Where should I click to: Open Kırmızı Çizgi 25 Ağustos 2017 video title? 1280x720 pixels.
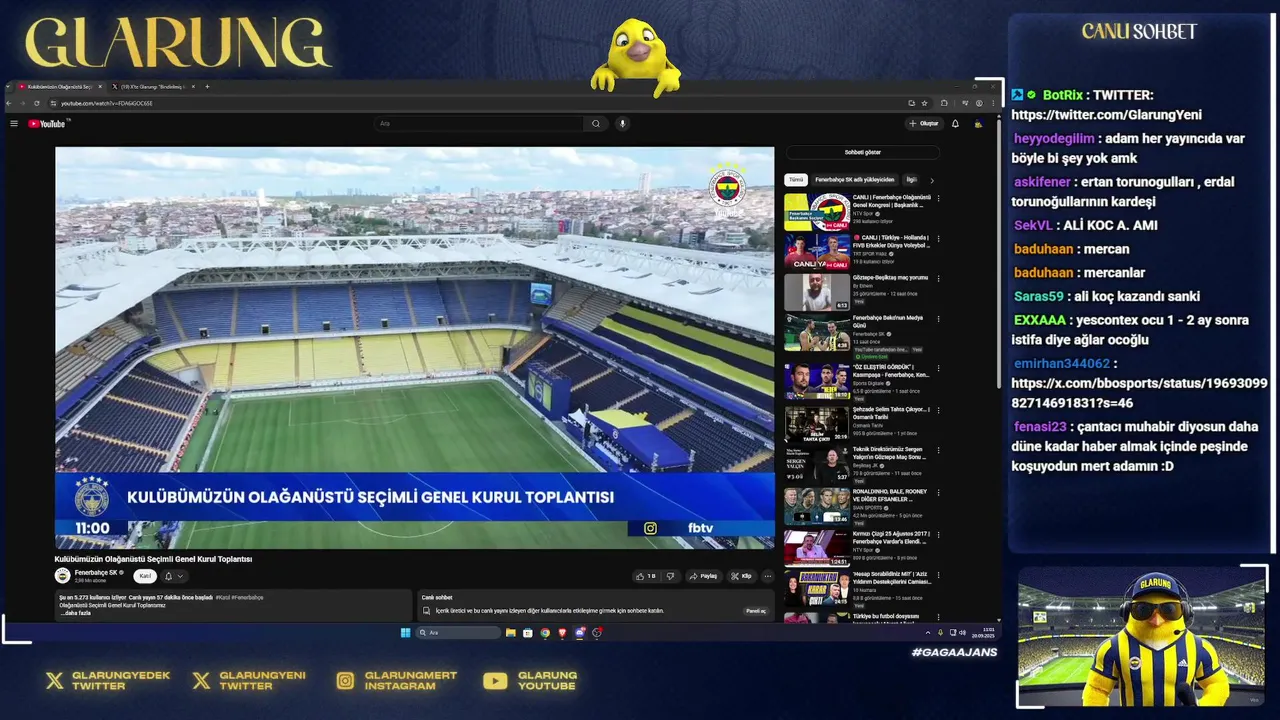click(891, 538)
